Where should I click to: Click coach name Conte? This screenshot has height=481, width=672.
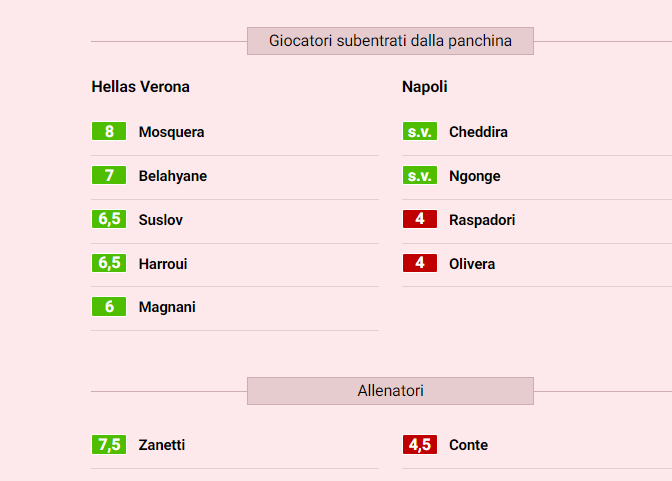tap(468, 445)
